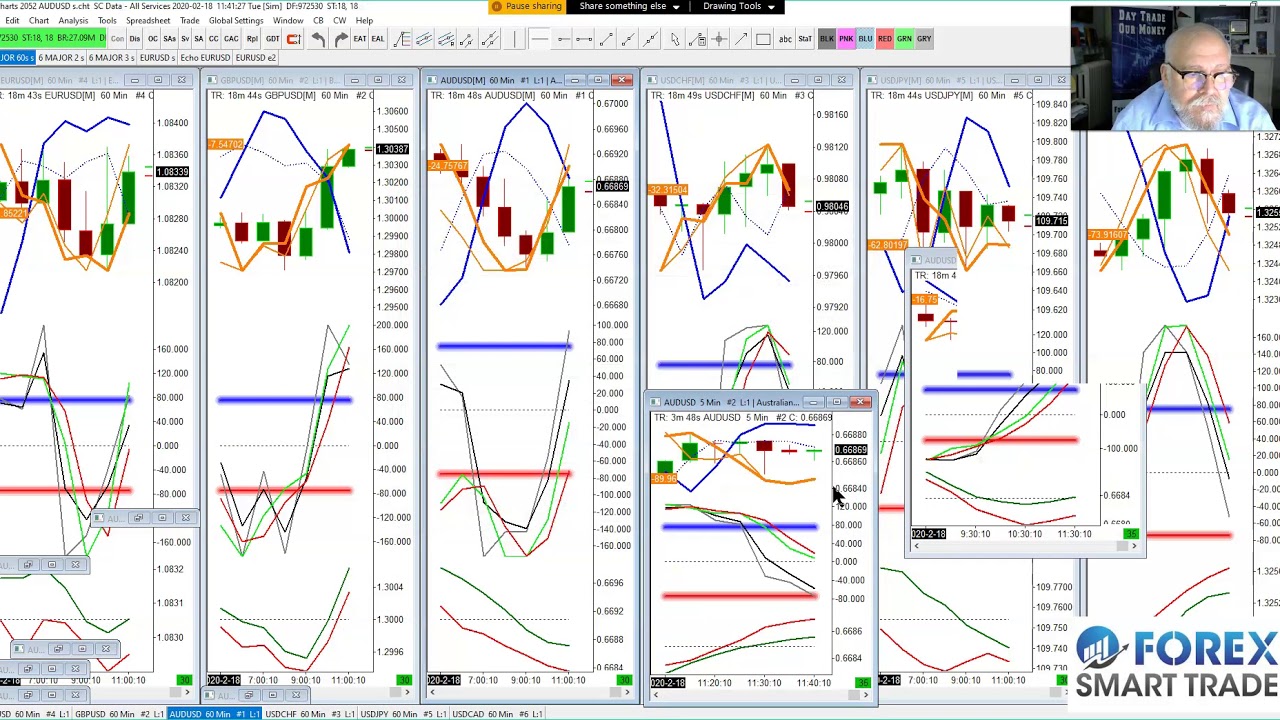Pick the GRY gray color swatch
The image size is (1280, 720).
coord(924,39)
